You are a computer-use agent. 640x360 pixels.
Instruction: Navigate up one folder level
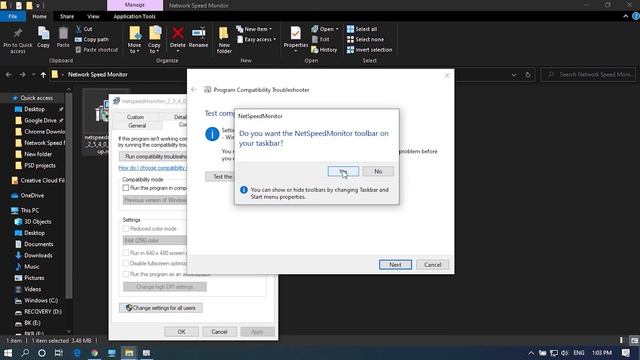(43, 75)
